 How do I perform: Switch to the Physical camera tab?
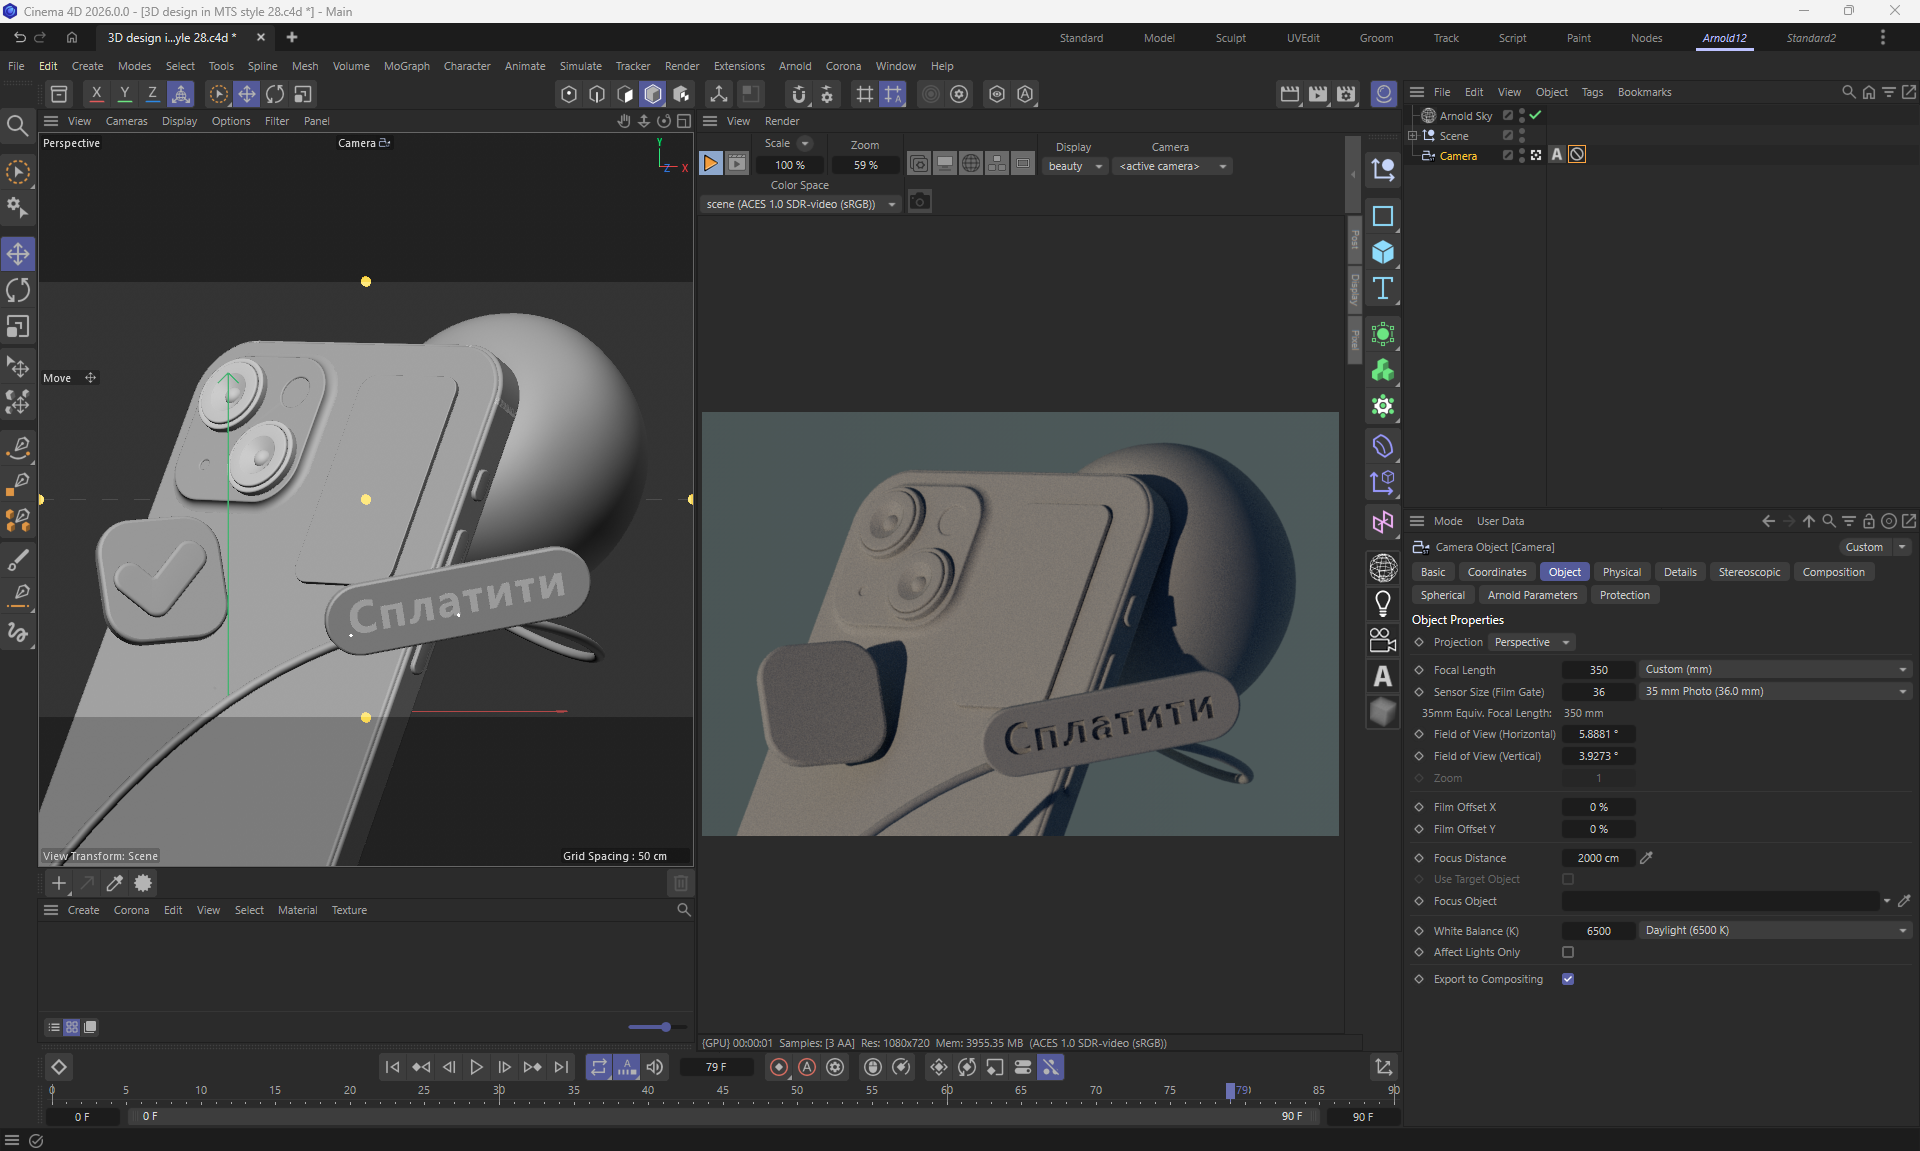pyautogui.click(x=1621, y=572)
